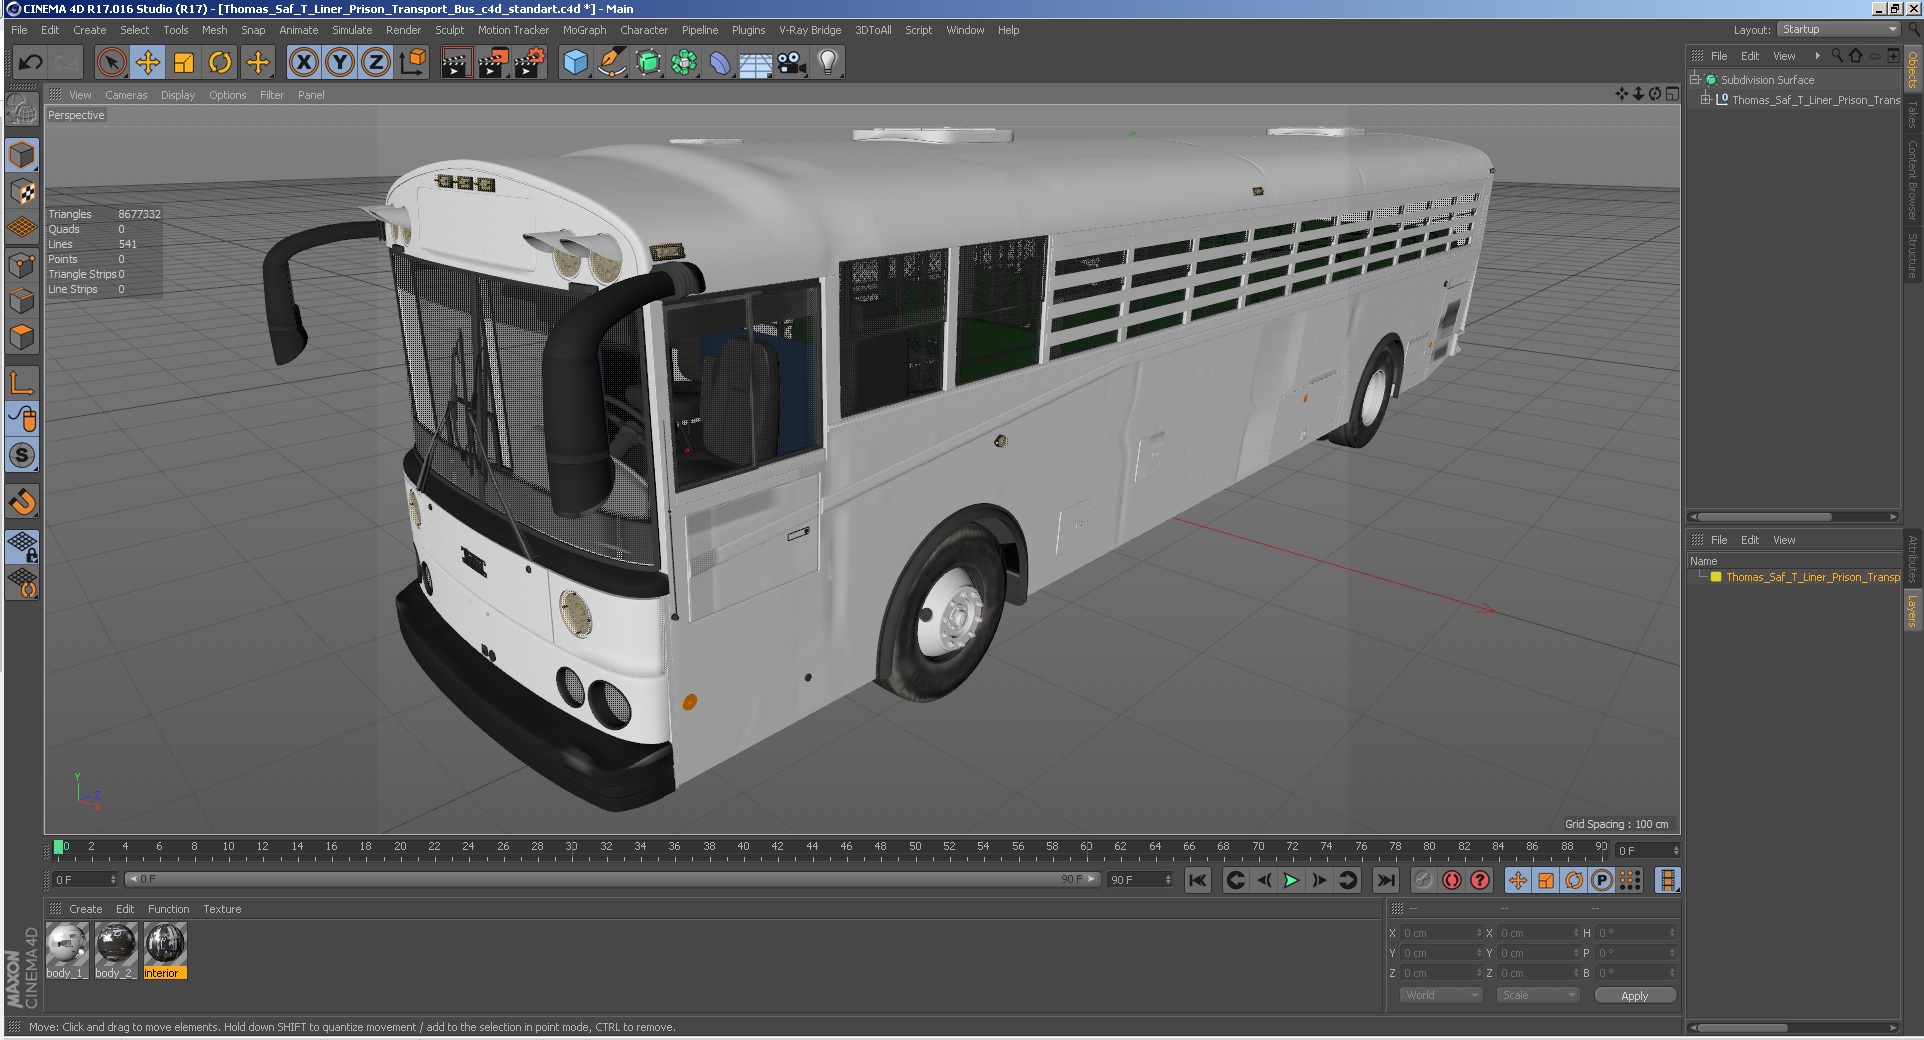The width and height of the screenshot is (1924, 1040).
Task: Open the Layout Startup dropdown
Action: click(1839, 29)
